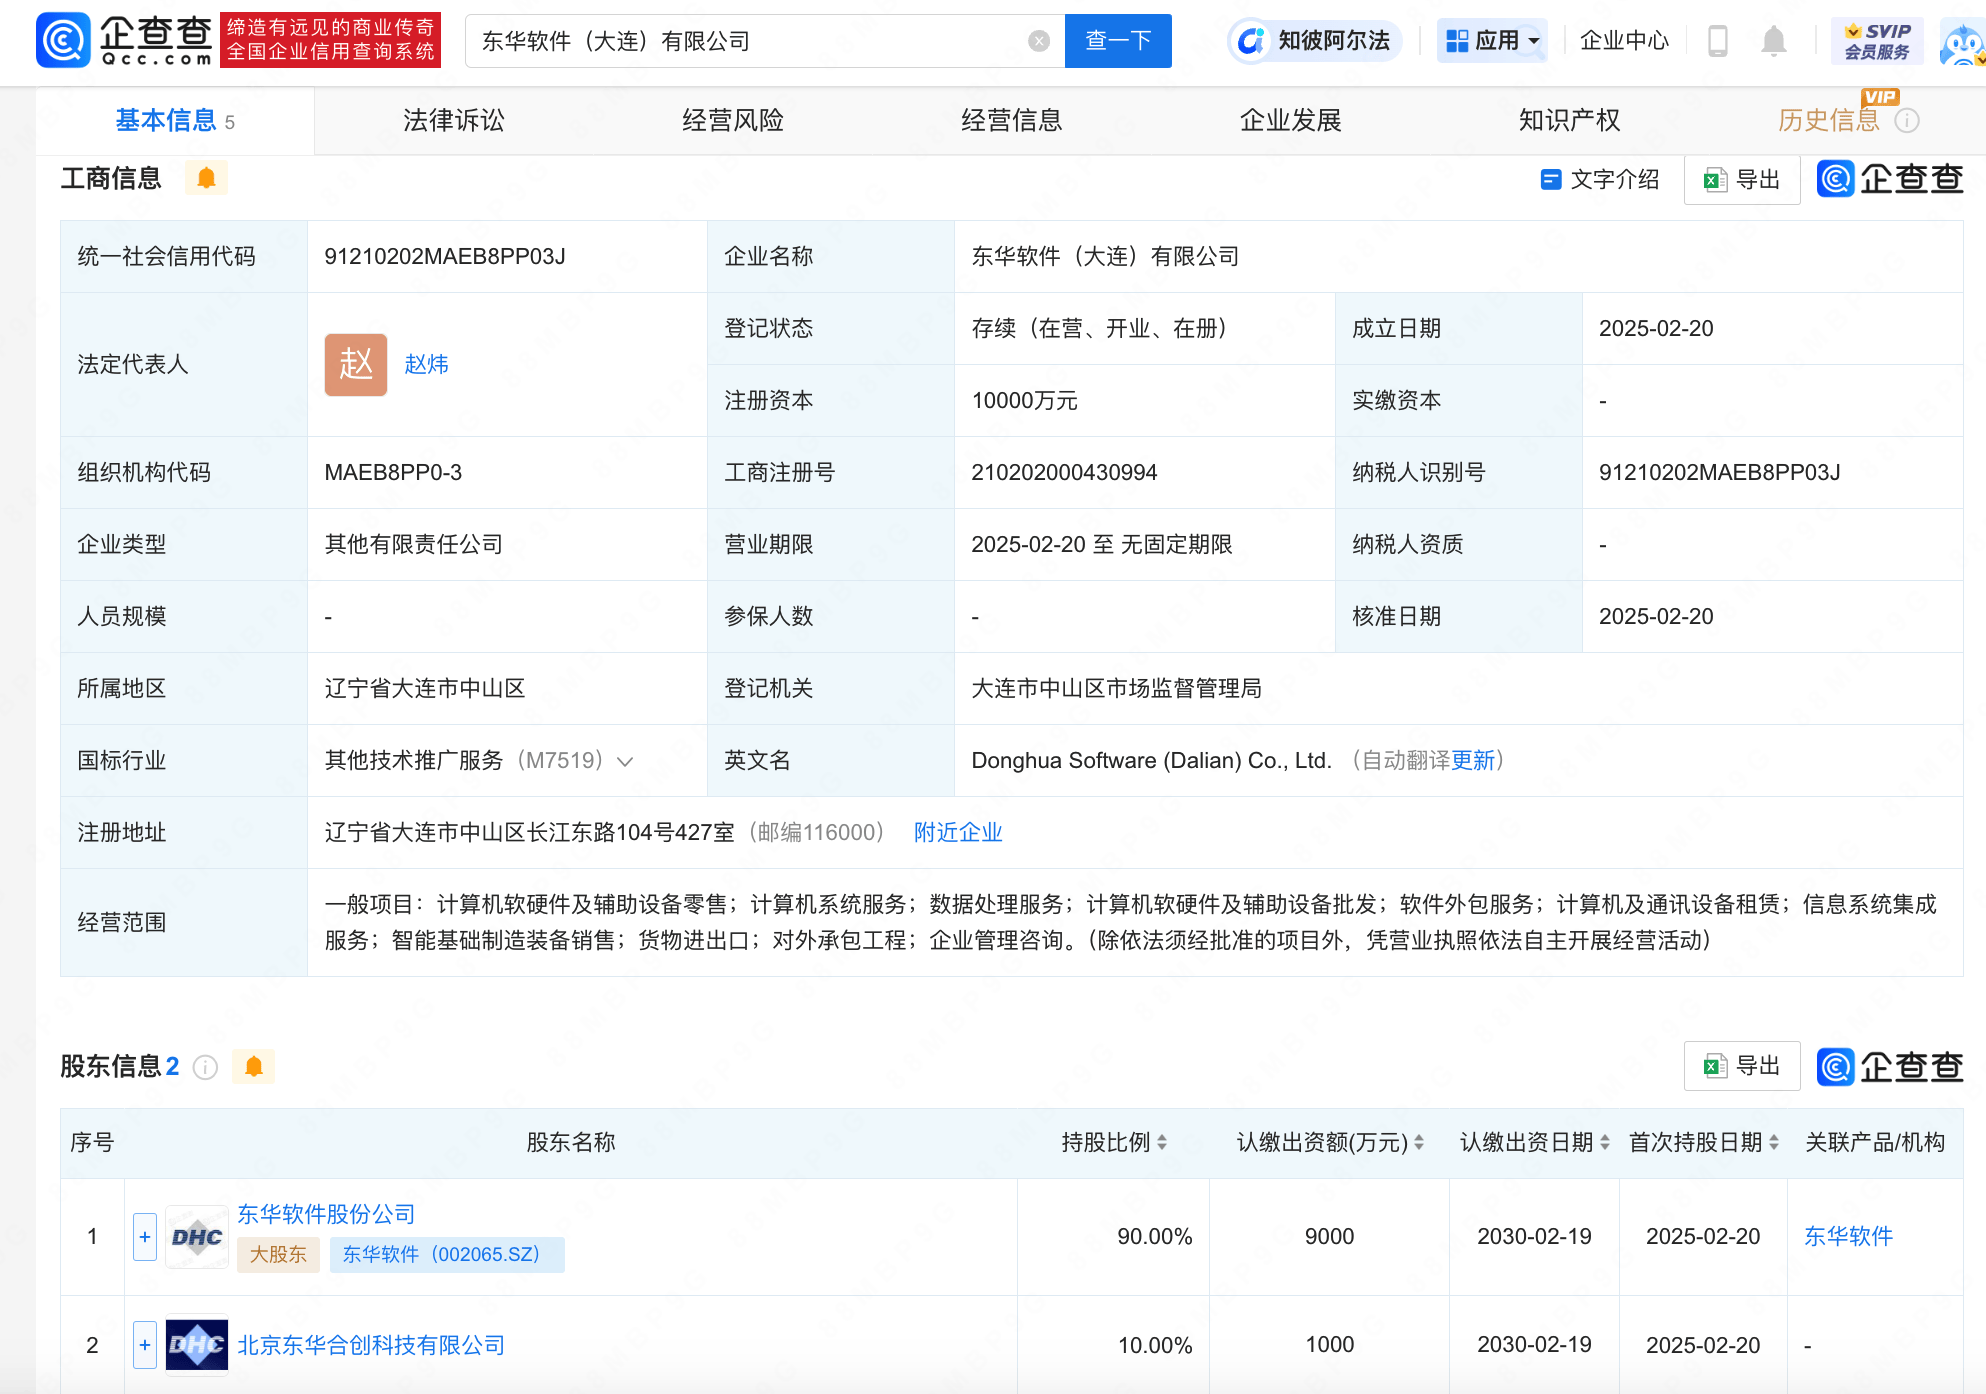Switch to the 知识产权 tab

pos(1567,120)
